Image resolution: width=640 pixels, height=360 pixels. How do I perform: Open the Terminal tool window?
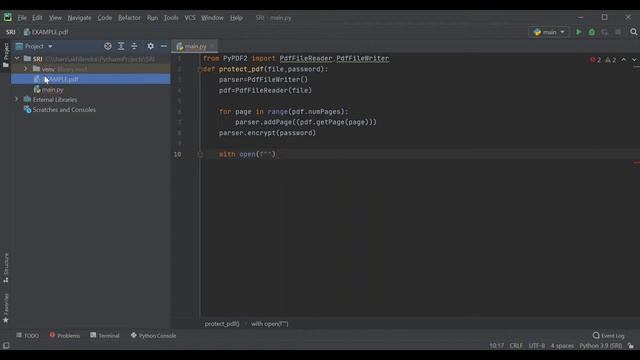105,336
